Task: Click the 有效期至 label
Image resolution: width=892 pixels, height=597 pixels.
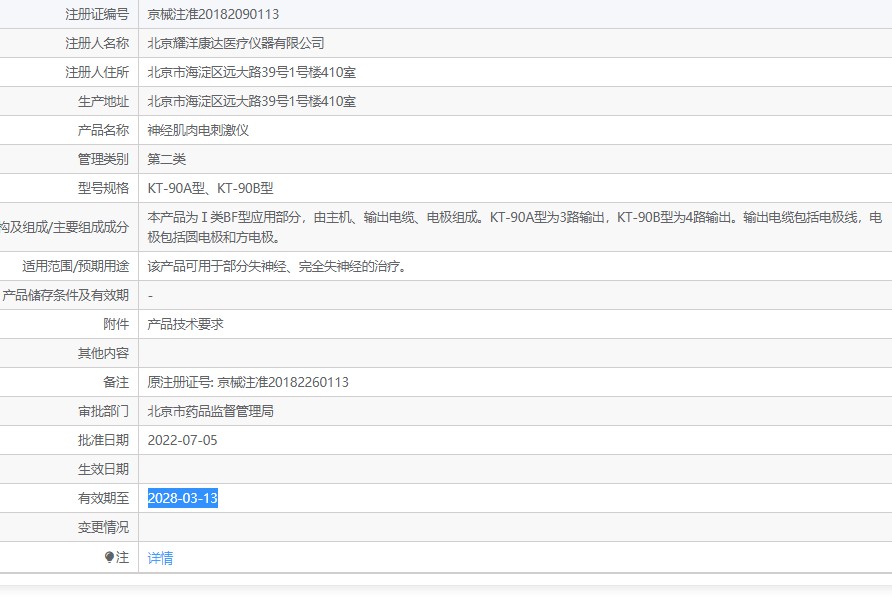Action: (104, 499)
